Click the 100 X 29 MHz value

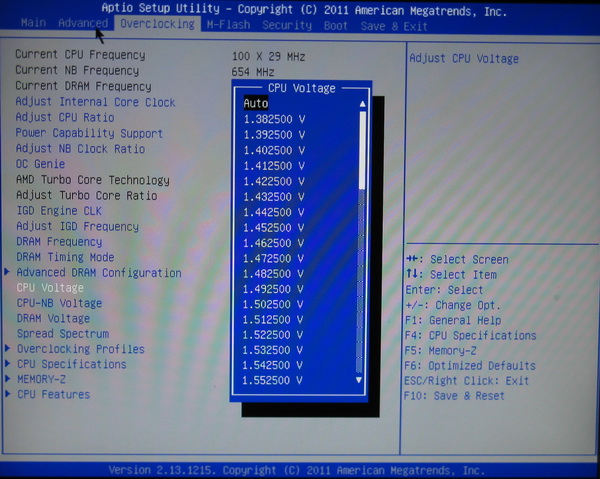click(268, 57)
